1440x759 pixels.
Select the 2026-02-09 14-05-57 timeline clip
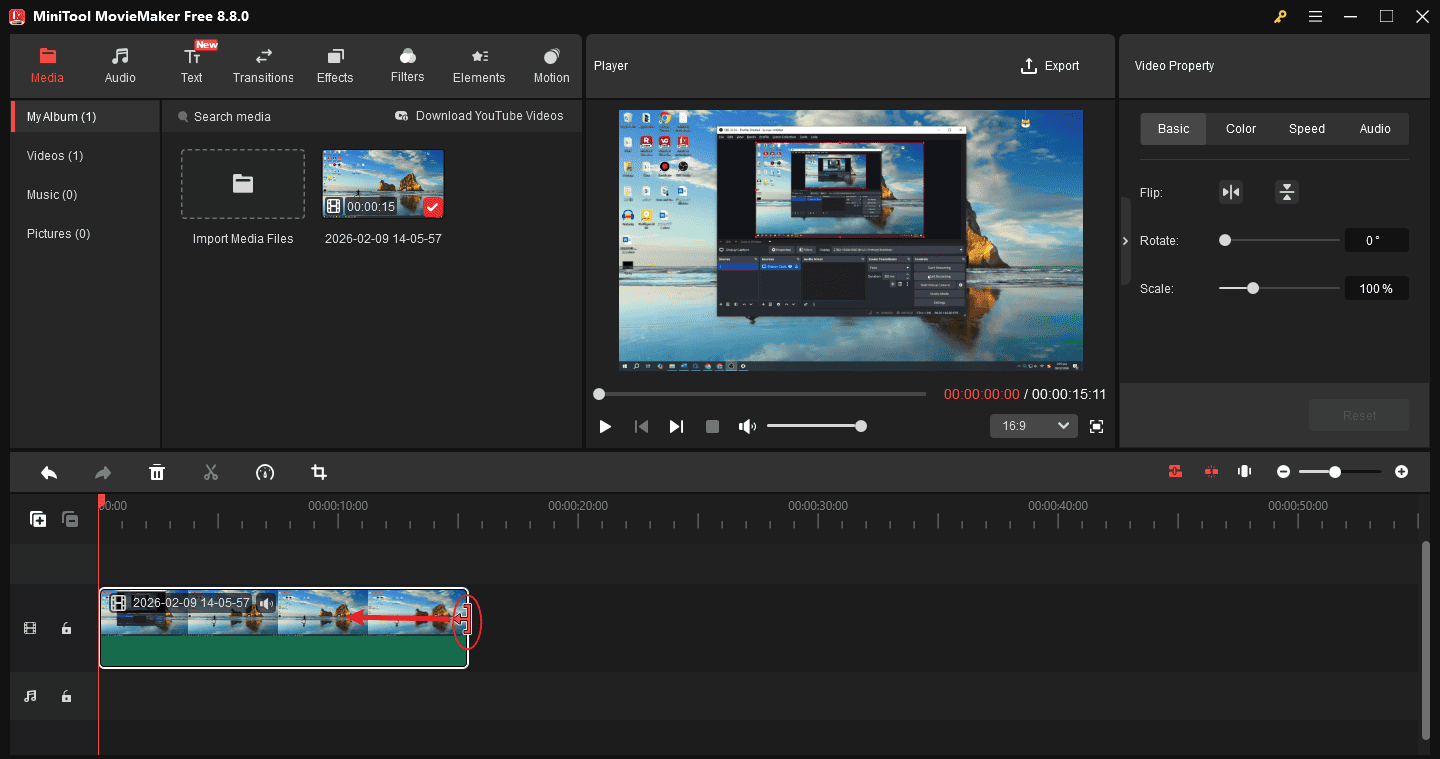(x=283, y=627)
